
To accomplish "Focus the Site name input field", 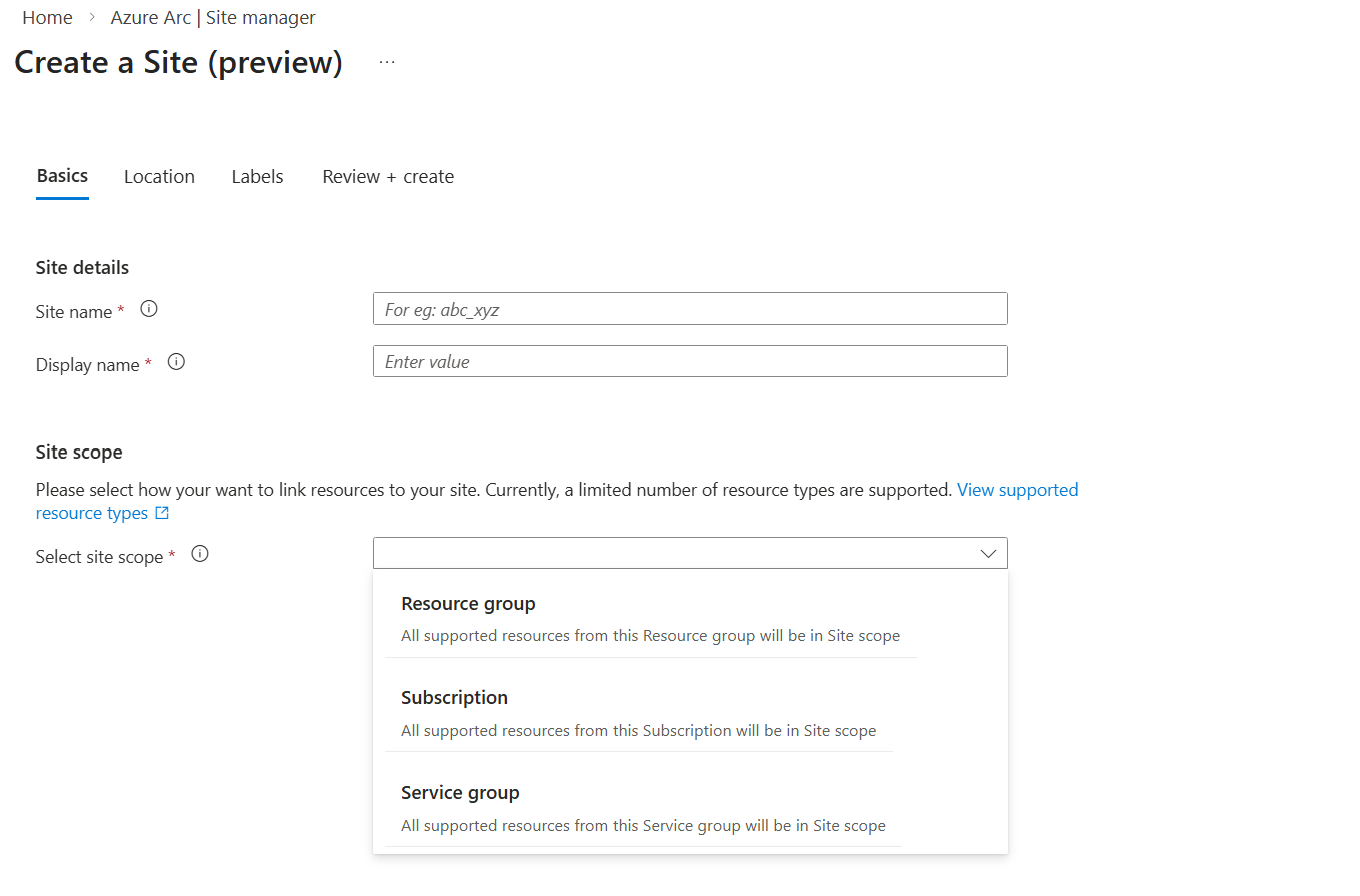I will point(690,309).
